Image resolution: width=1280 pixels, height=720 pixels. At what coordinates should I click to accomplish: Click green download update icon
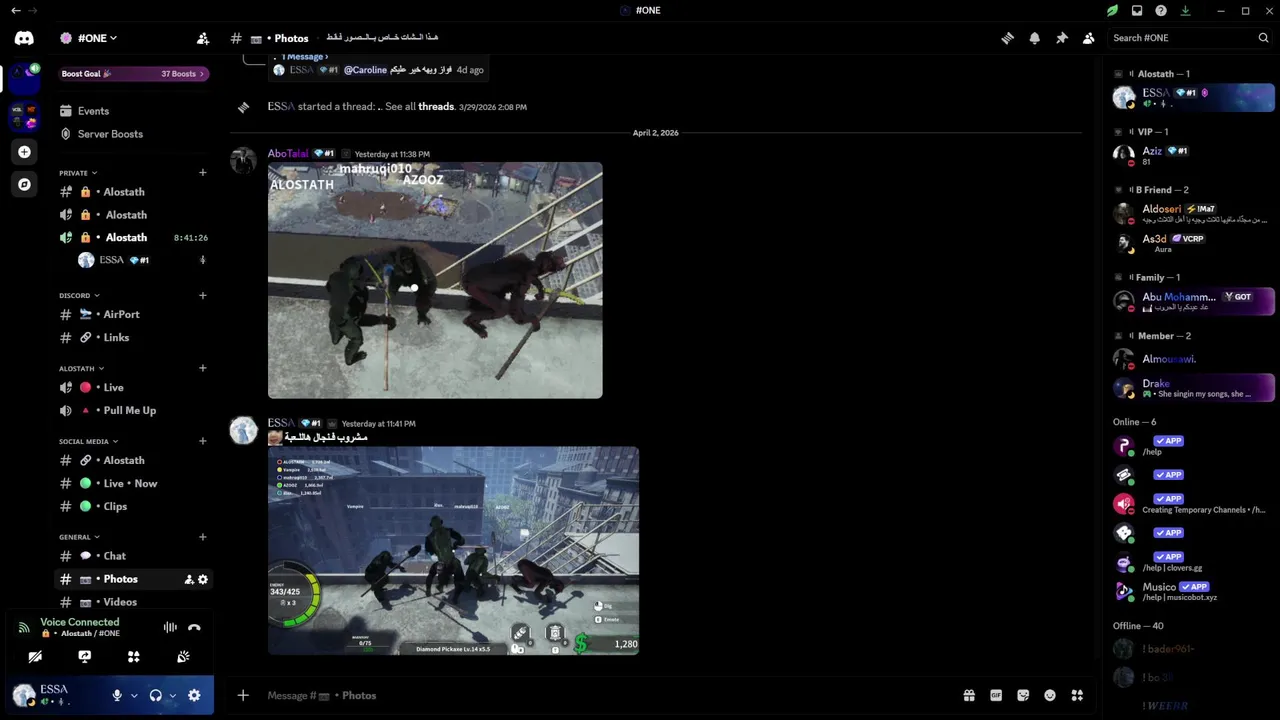click(1185, 10)
